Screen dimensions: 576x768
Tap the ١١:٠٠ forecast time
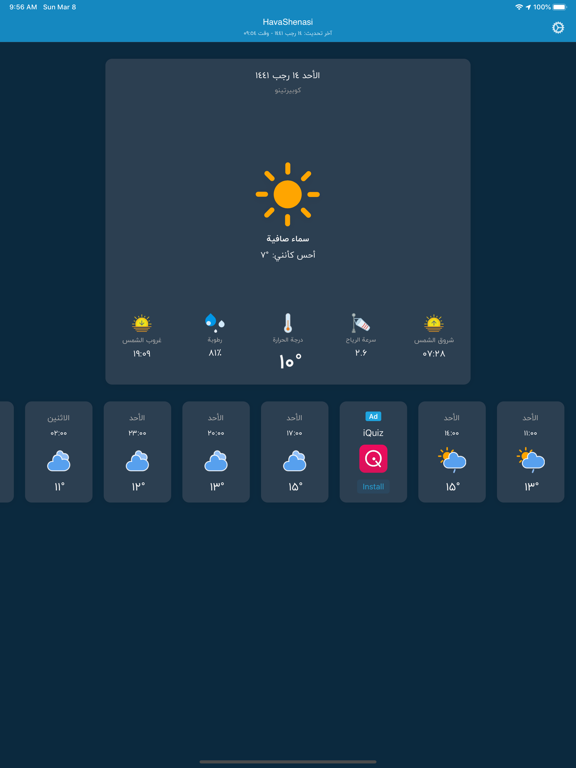pos(530,433)
